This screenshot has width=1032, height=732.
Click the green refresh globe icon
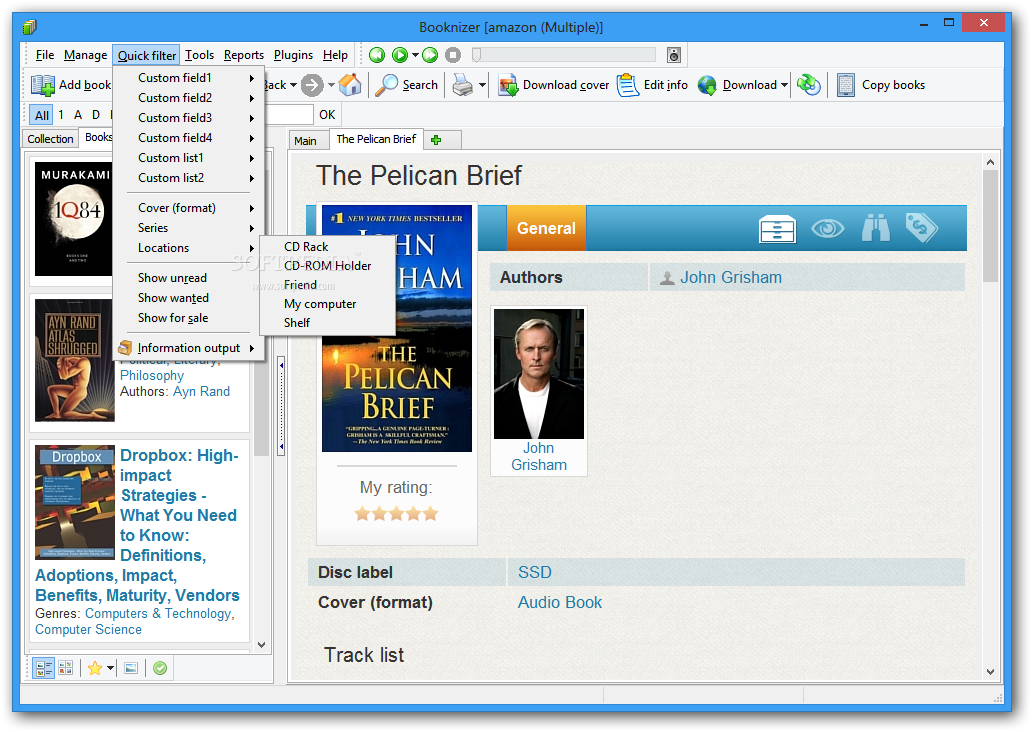tap(808, 85)
